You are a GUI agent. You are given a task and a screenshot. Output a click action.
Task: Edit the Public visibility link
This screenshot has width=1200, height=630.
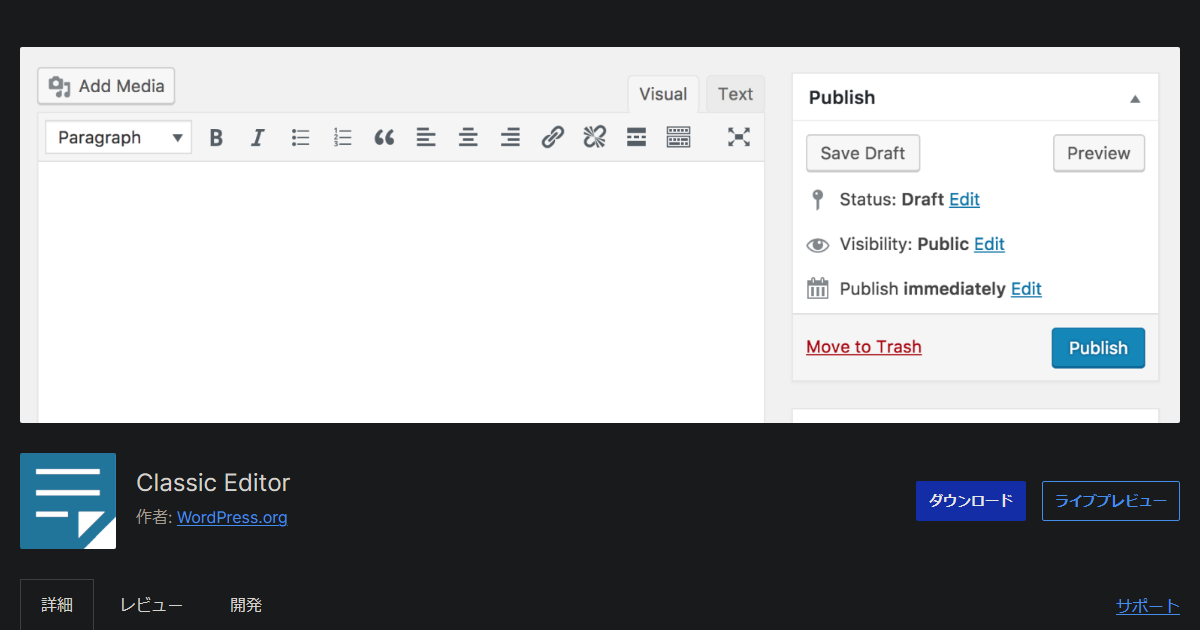tap(989, 244)
